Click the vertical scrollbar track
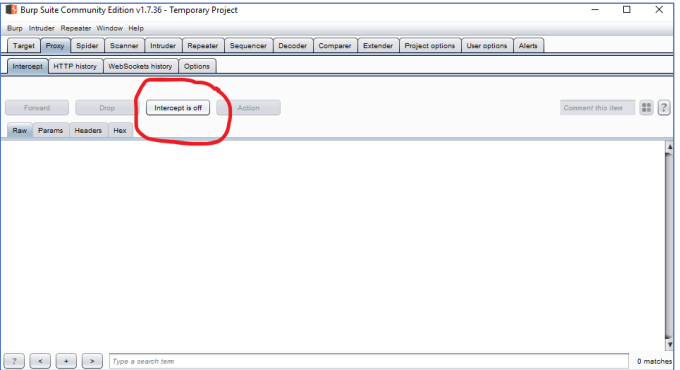The image size is (680, 370). pyautogui.click(x=670, y=245)
